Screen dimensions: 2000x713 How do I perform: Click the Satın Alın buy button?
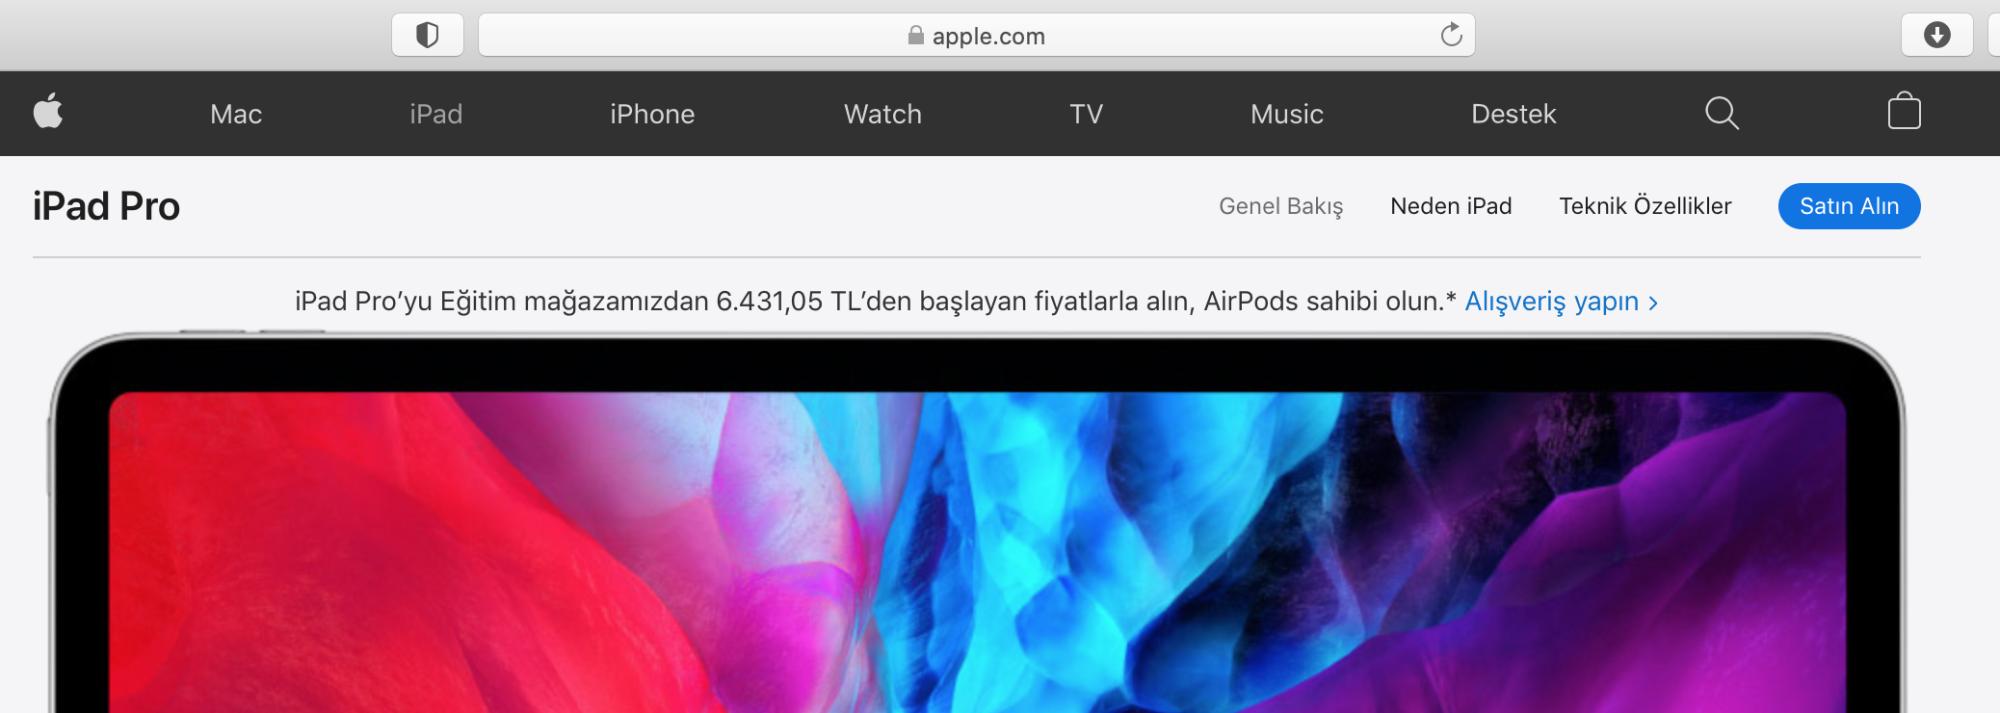pyautogui.click(x=1849, y=206)
